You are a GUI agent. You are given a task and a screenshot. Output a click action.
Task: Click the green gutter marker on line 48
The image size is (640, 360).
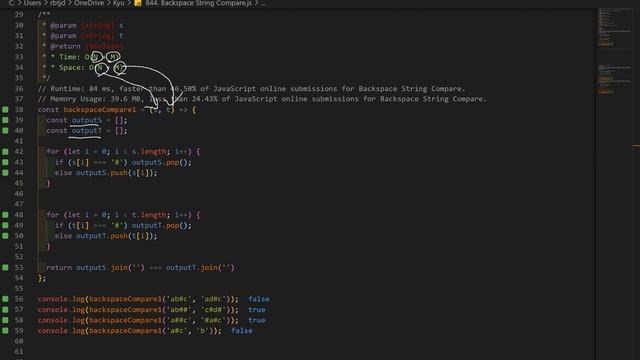click(5, 215)
